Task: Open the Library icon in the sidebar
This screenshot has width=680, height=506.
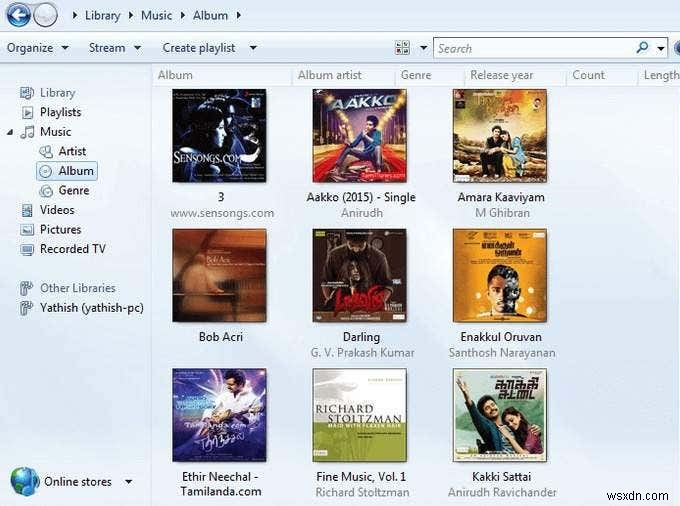Action: (x=27, y=92)
